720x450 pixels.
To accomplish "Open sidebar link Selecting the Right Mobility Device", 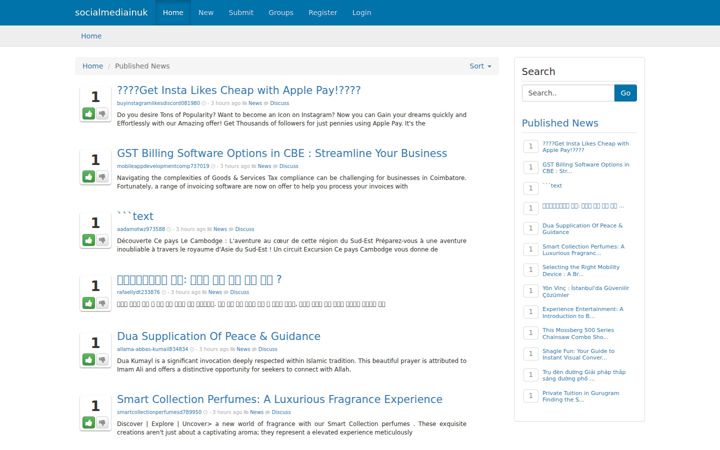I will point(581,270).
